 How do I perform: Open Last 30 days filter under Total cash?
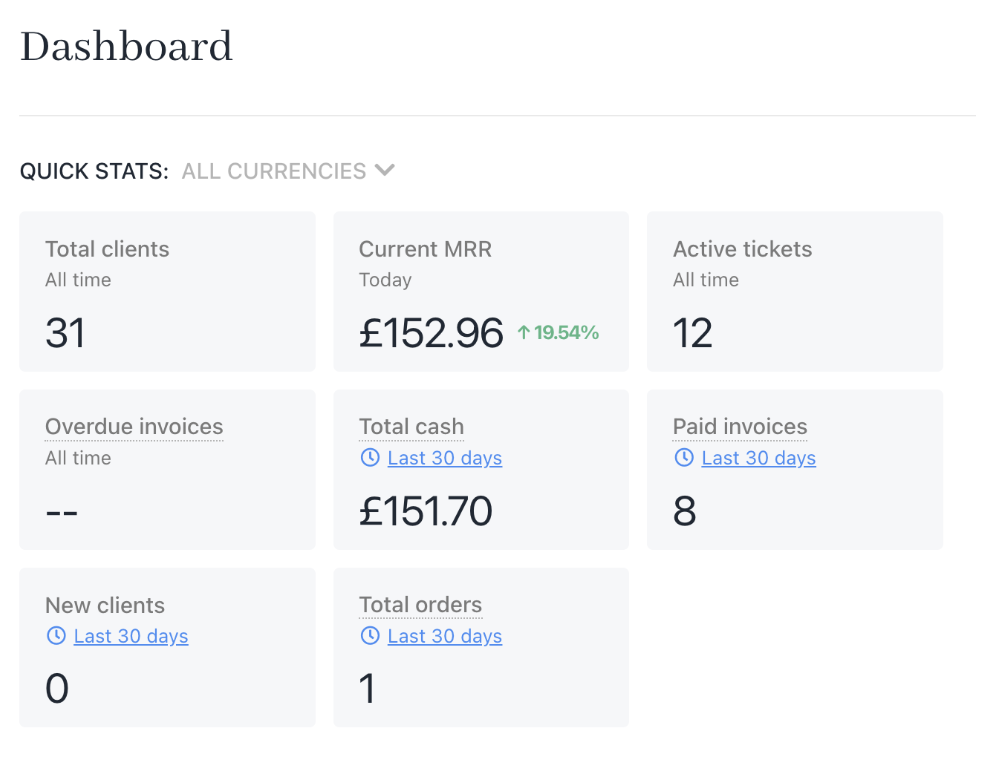tap(444, 458)
